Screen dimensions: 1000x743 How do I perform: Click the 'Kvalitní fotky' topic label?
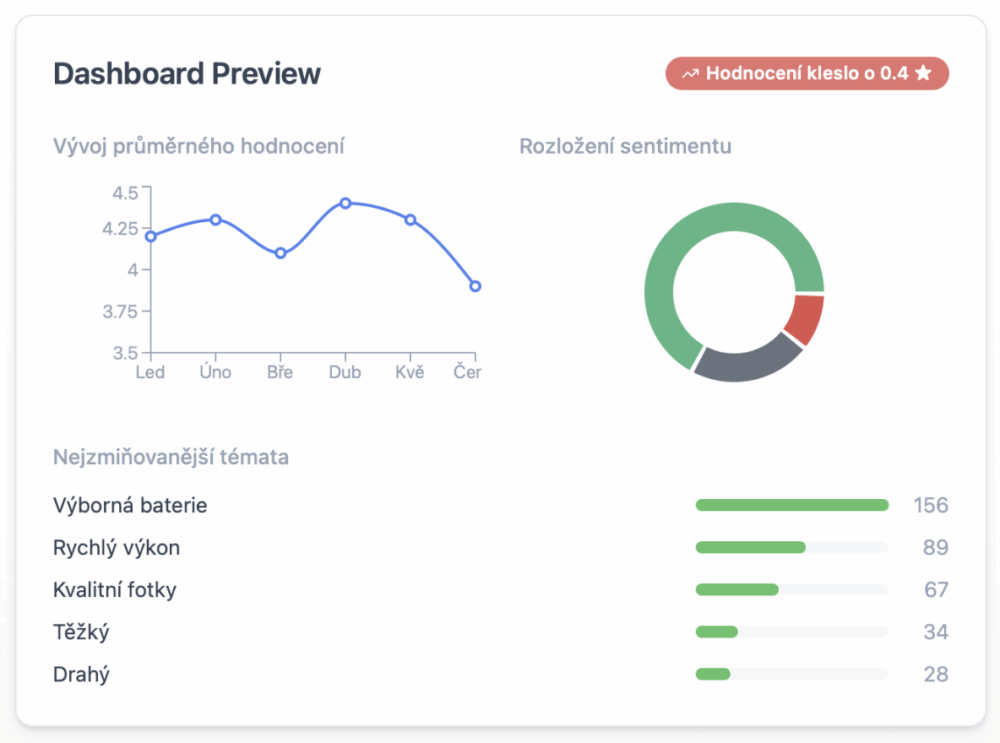tap(114, 590)
